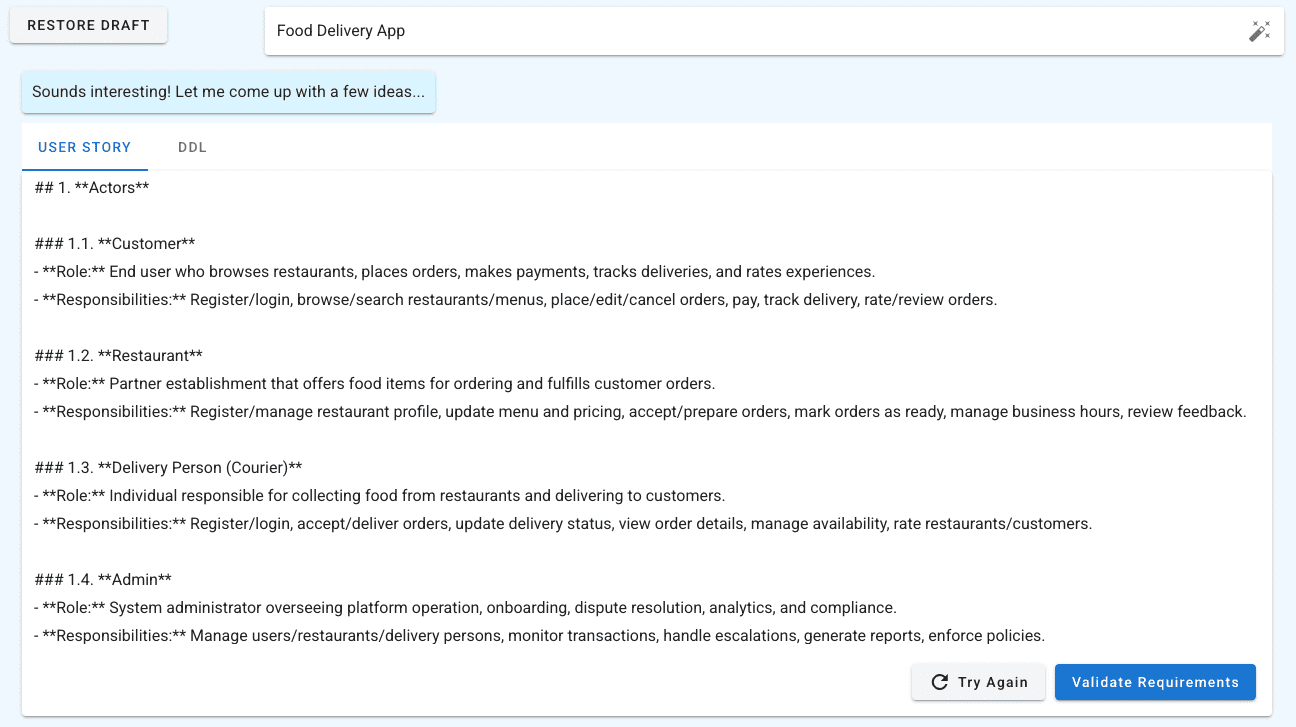Viewport: 1296px width, 727px height.
Task: Click the Customer Role description line
Action: (x=455, y=272)
